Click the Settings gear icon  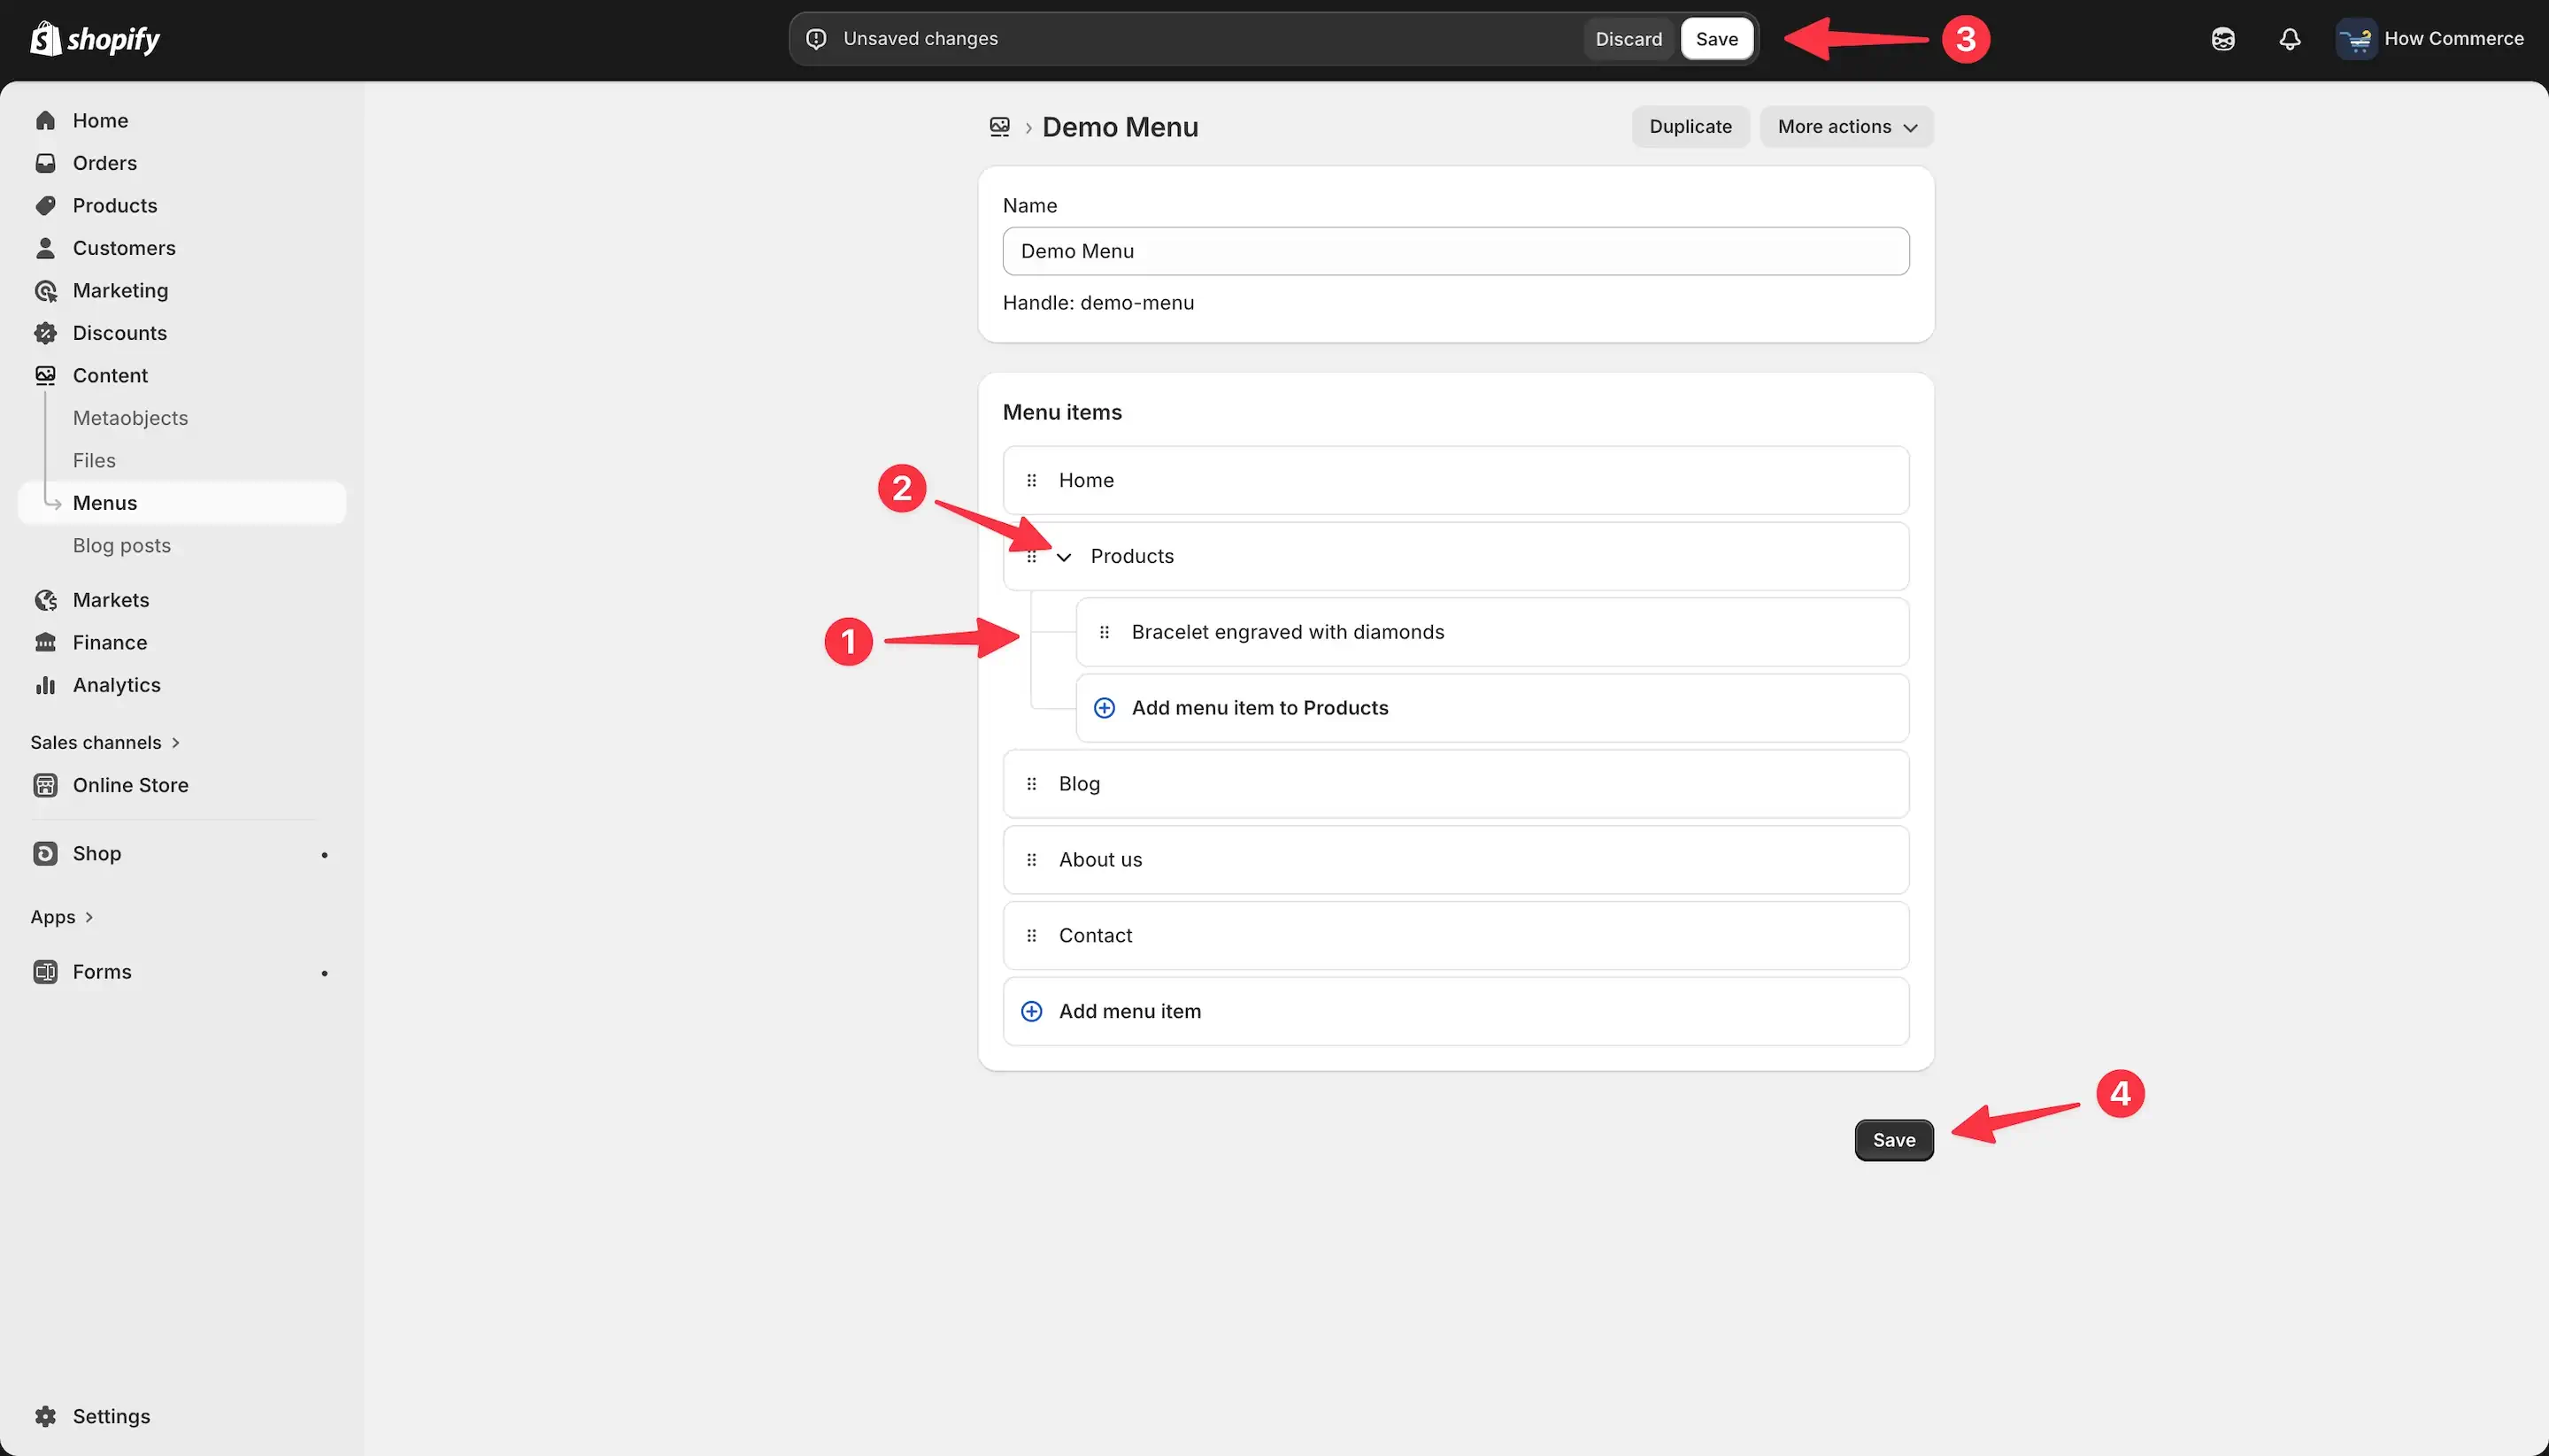tap(45, 1416)
